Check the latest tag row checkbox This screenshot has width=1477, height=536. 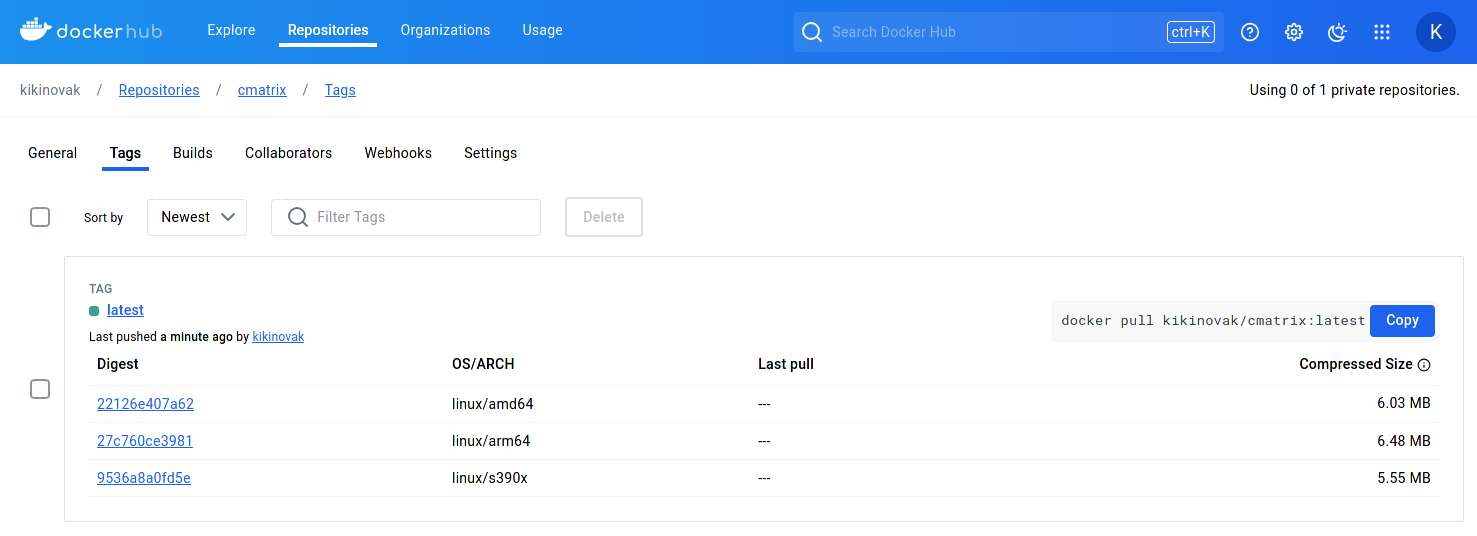tap(40, 389)
